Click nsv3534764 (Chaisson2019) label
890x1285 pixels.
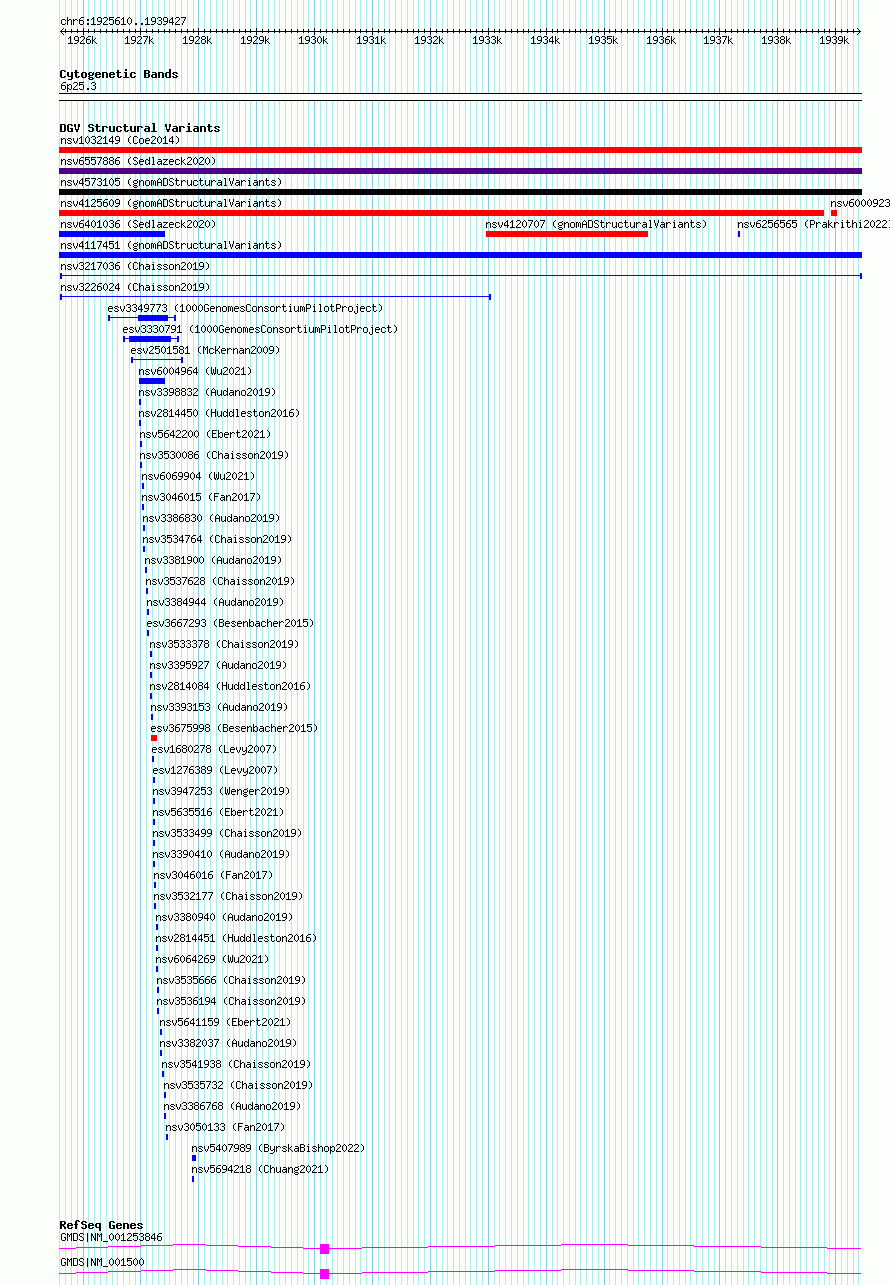[217, 539]
